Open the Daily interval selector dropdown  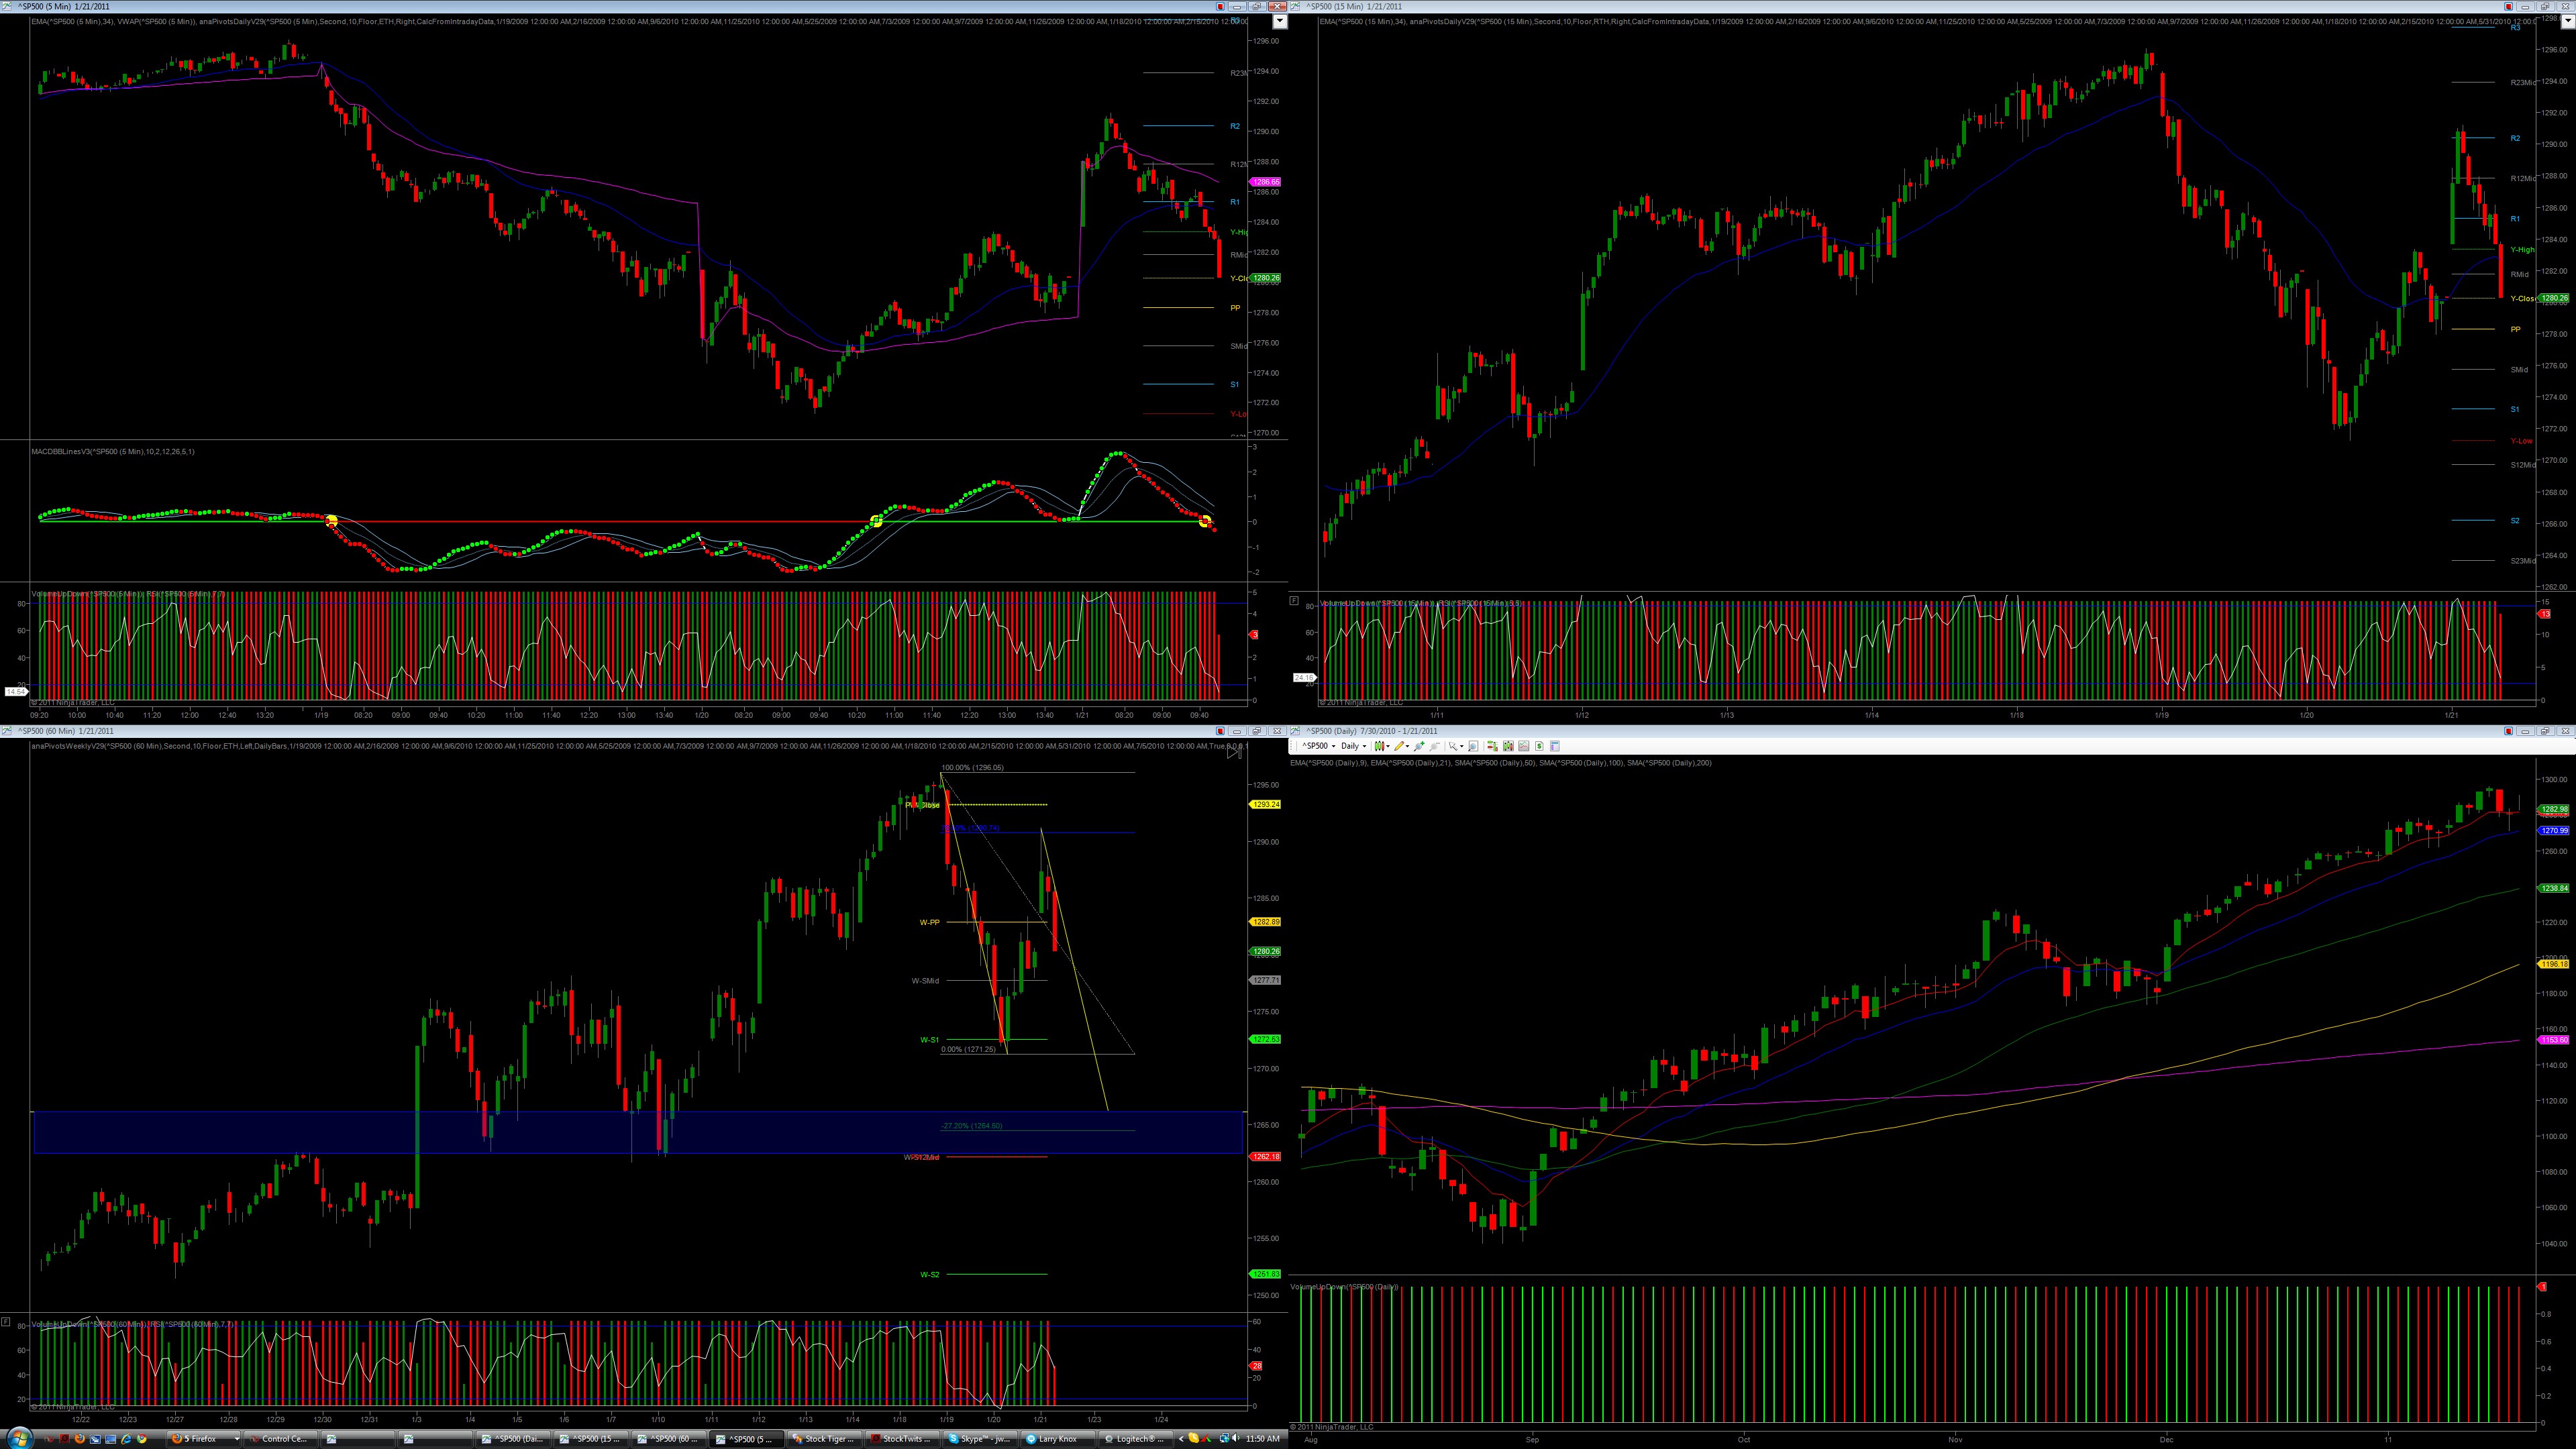[1353, 746]
